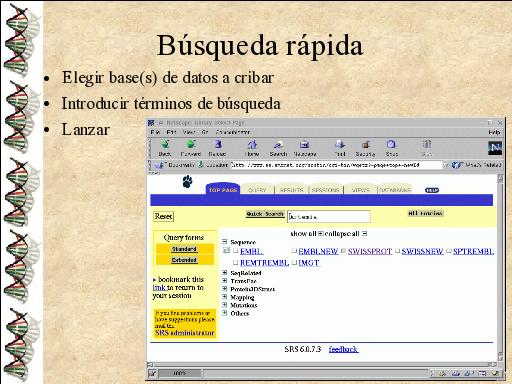Viewport: 512px width, 384px height.
Task: Expand the SeqRelated database group
Action: [225, 272]
